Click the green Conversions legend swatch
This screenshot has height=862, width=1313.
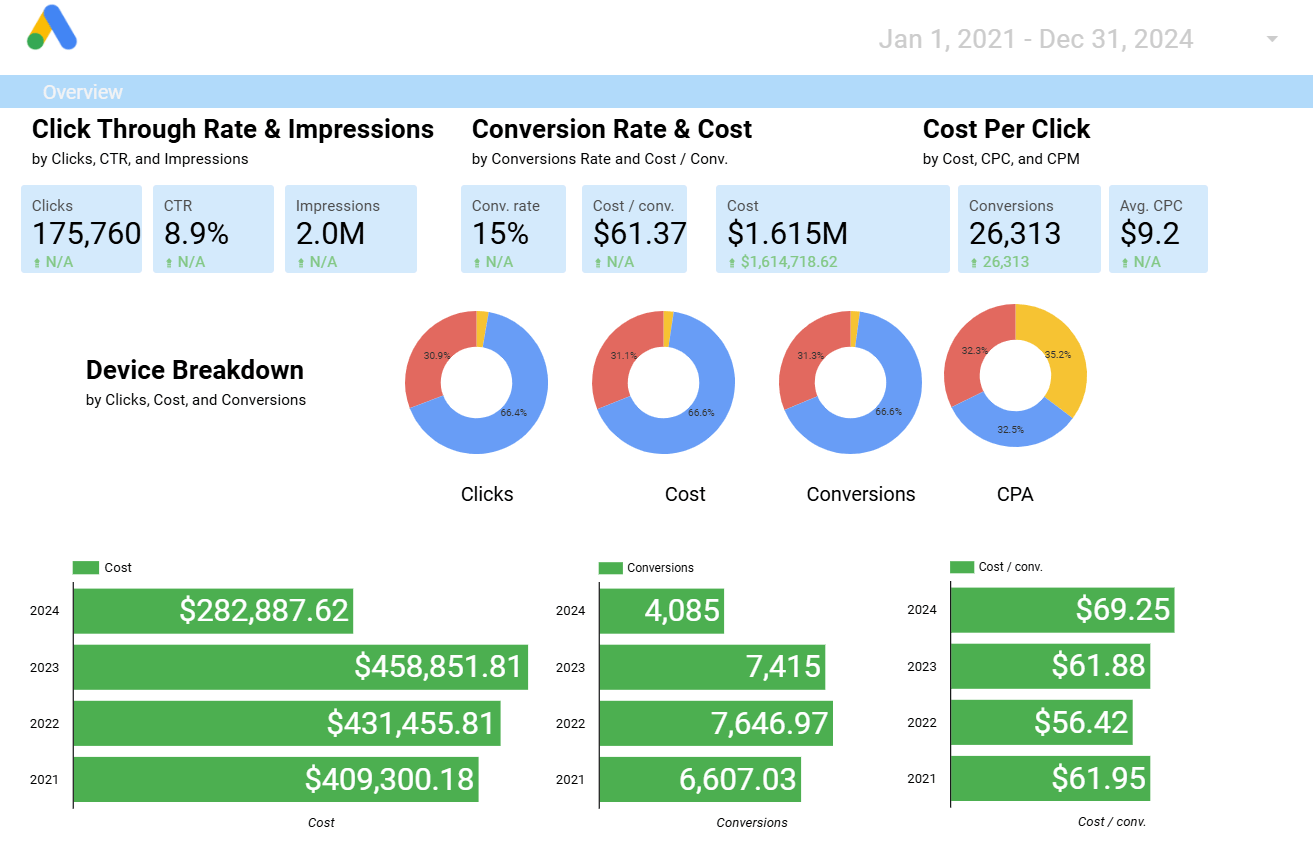point(610,568)
